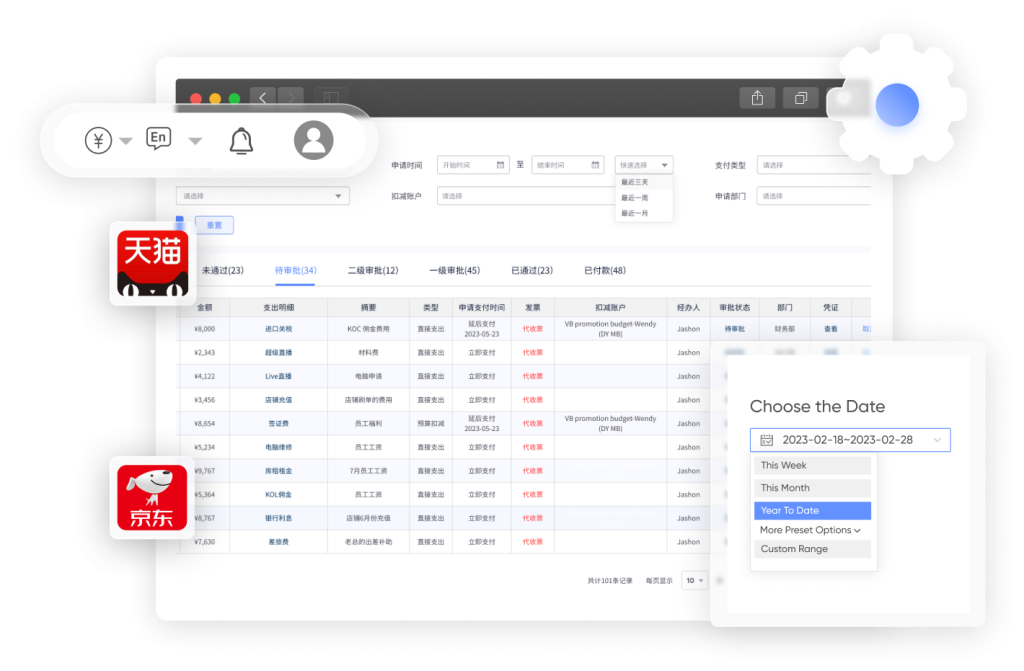1024x671 pixels.
Task: Click the browser tabs overview icon
Action: pyautogui.click(x=800, y=98)
